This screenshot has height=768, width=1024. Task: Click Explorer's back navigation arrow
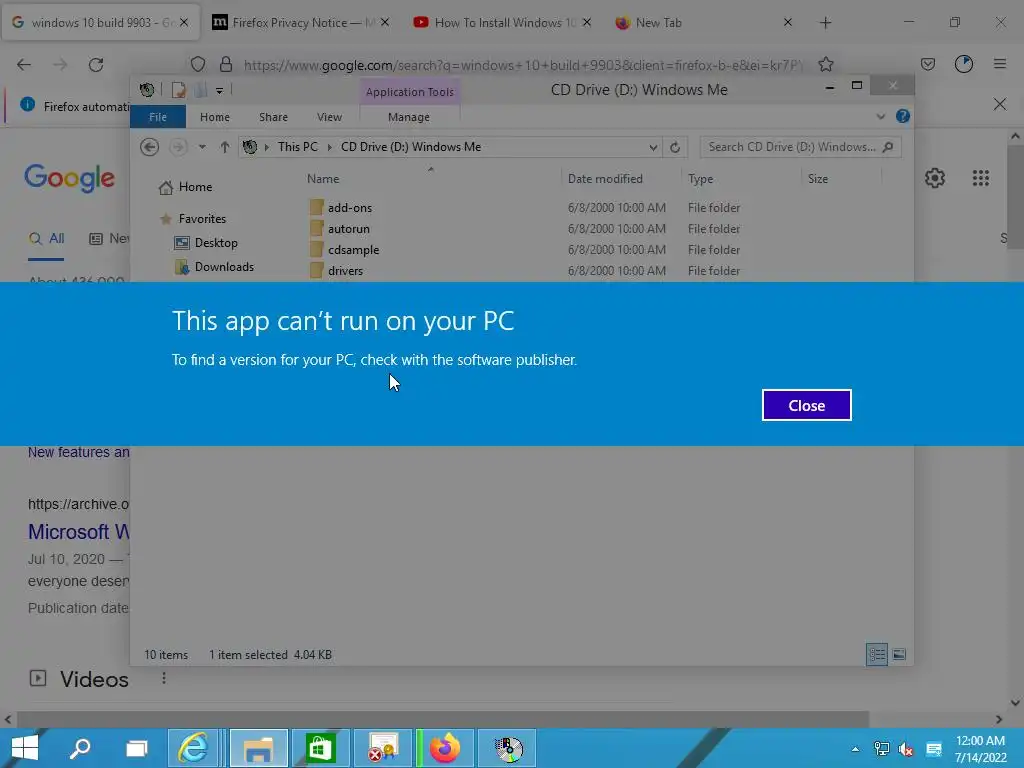click(150, 147)
